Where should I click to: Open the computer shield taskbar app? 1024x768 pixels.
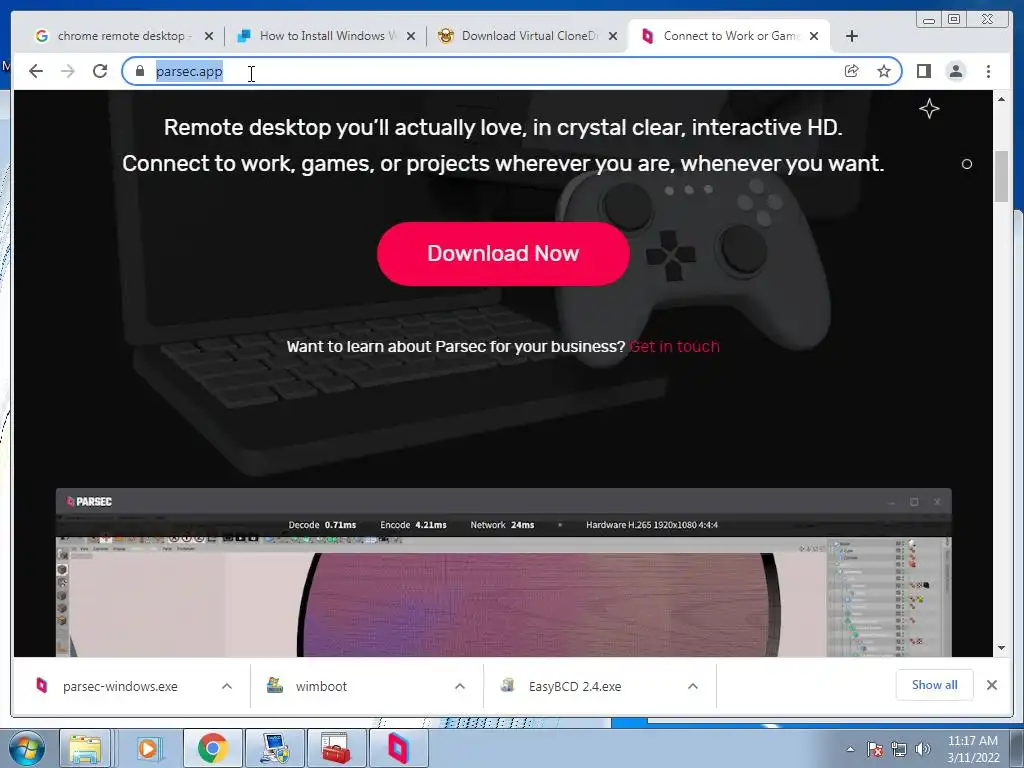[274, 748]
